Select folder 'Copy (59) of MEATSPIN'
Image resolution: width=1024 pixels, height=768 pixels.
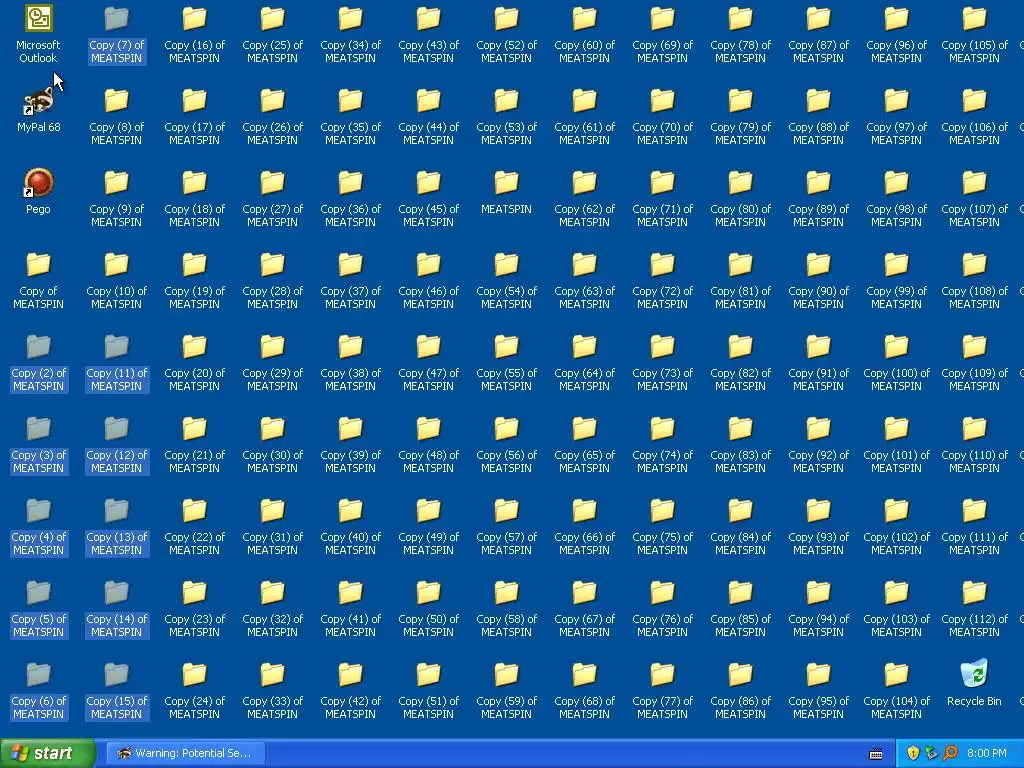[x=506, y=690]
